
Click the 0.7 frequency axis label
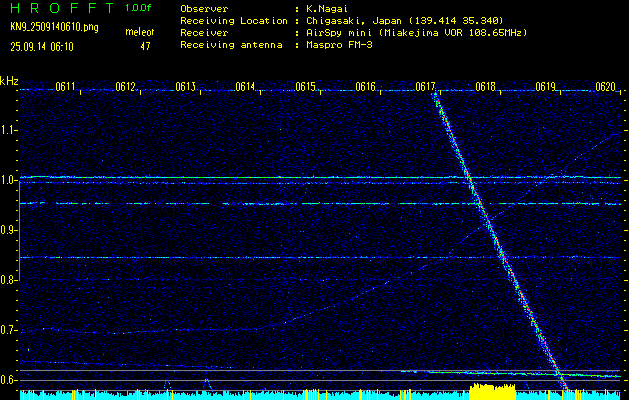coord(7,330)
